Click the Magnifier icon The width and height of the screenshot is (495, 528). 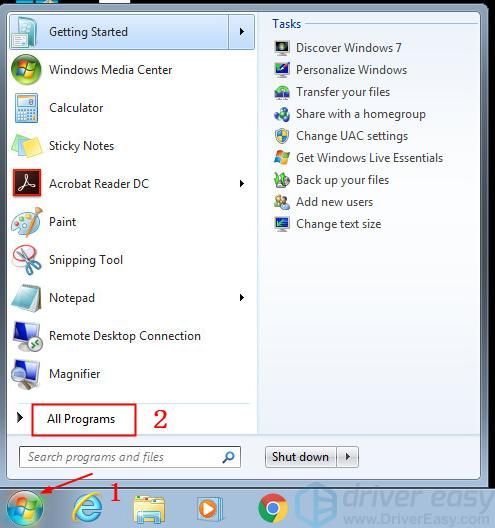[26, 374]
